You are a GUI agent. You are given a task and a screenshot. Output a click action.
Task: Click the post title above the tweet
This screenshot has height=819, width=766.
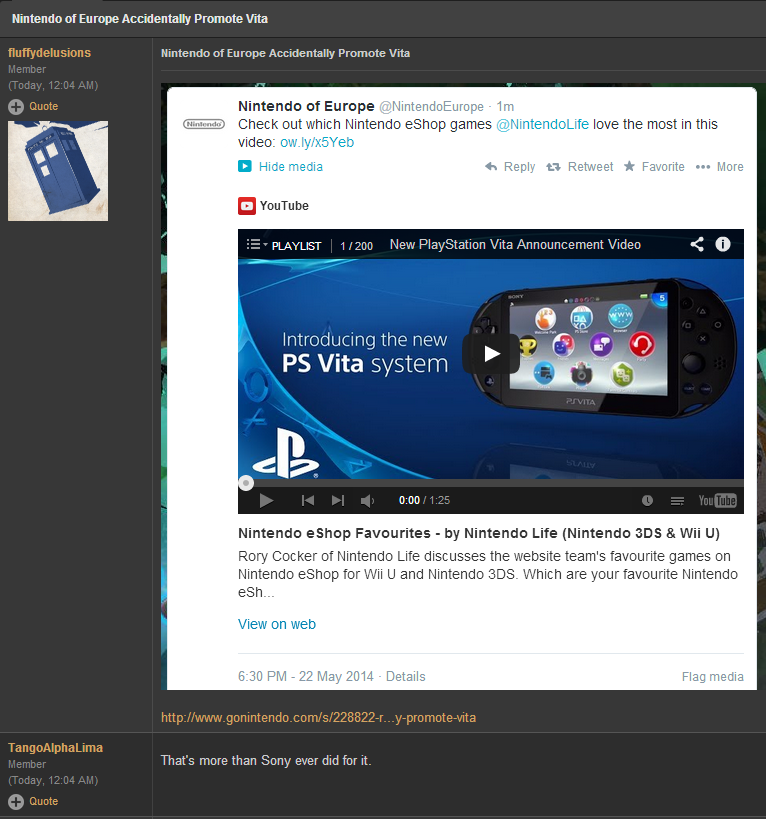point(286,53)
